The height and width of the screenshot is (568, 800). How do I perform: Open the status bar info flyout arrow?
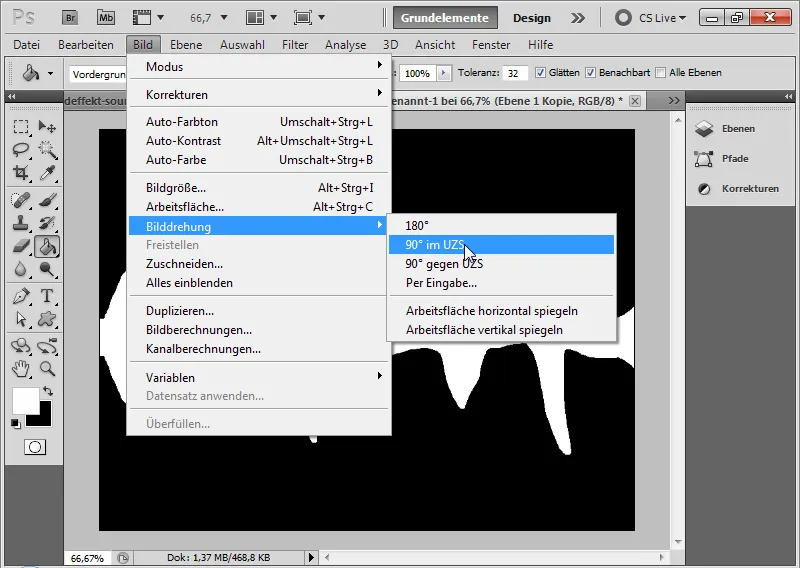pyautogui.click(x=311, y=557)
